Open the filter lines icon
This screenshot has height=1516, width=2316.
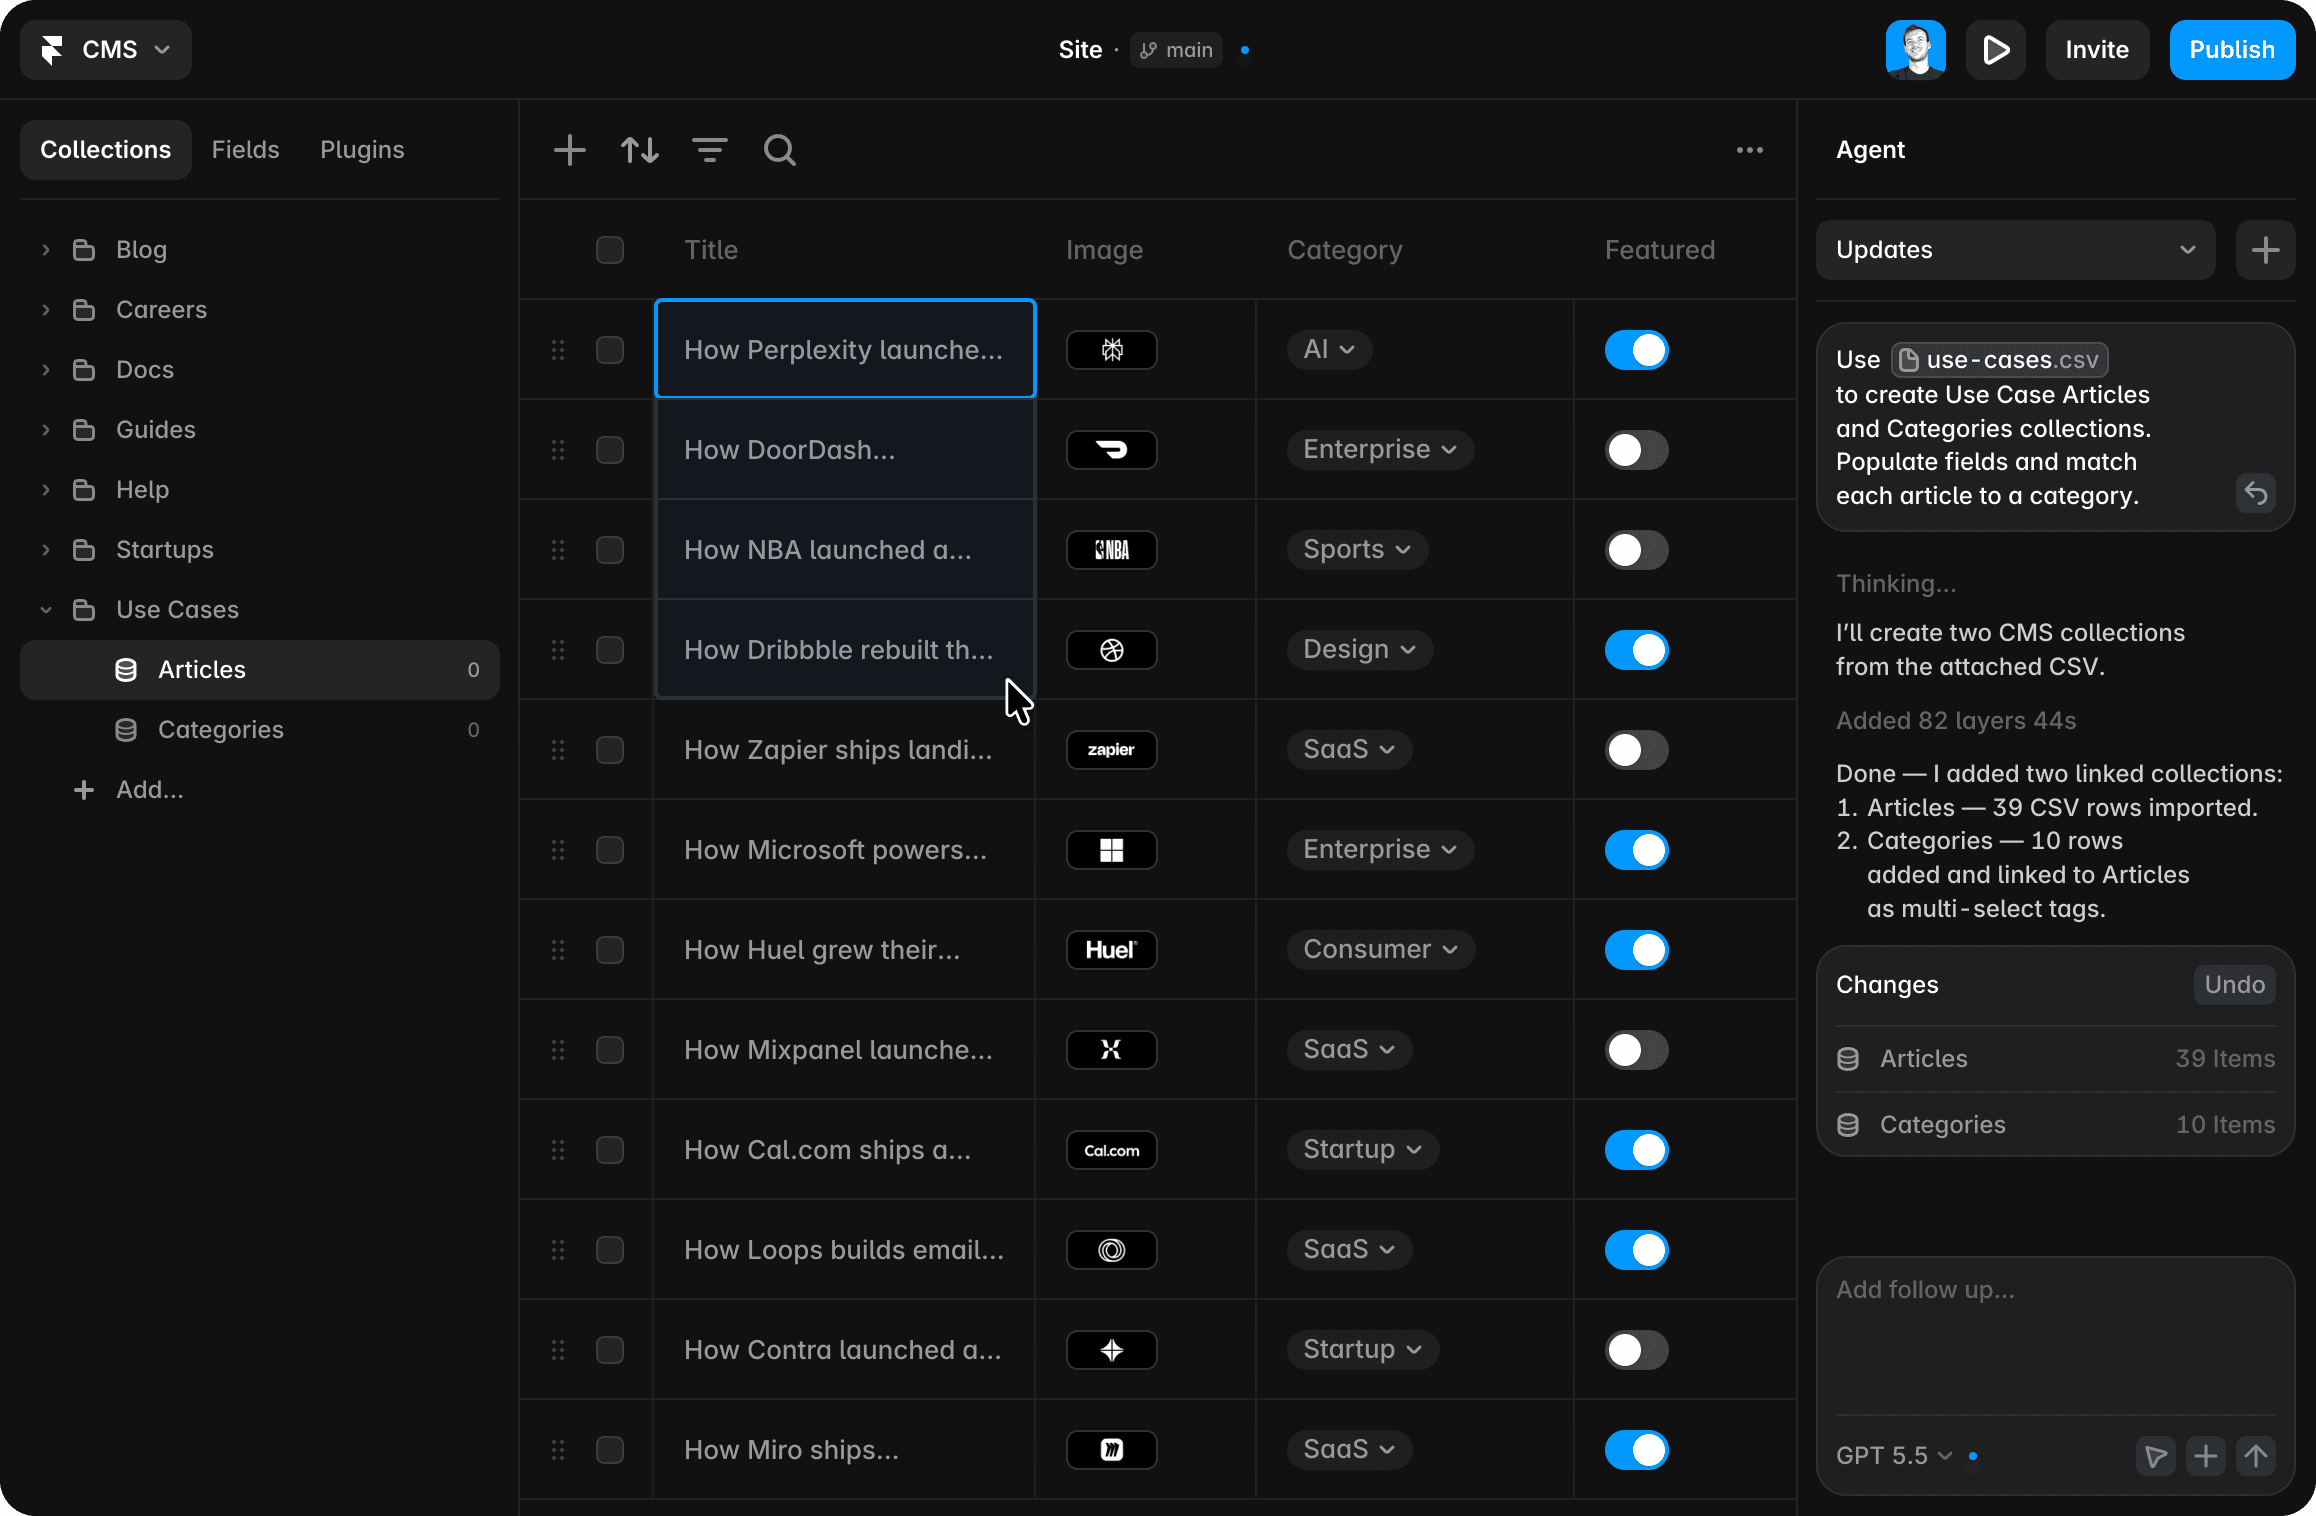pyautogui.click(x=710, y=150)
